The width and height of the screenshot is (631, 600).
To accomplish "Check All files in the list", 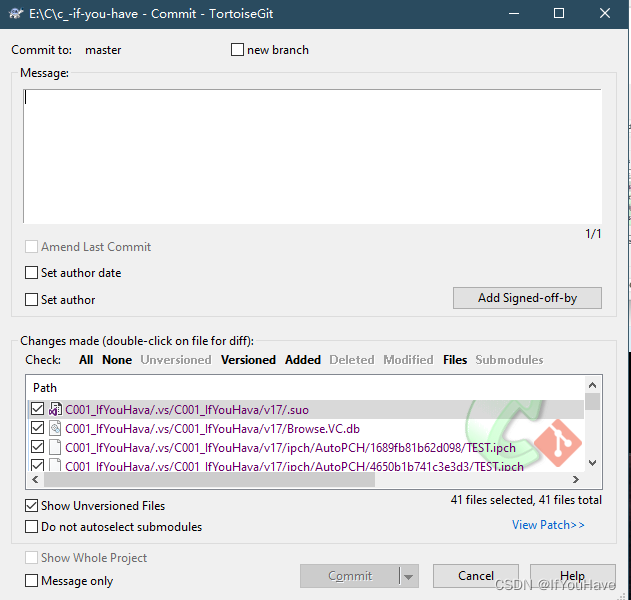I will pos(86,359).
